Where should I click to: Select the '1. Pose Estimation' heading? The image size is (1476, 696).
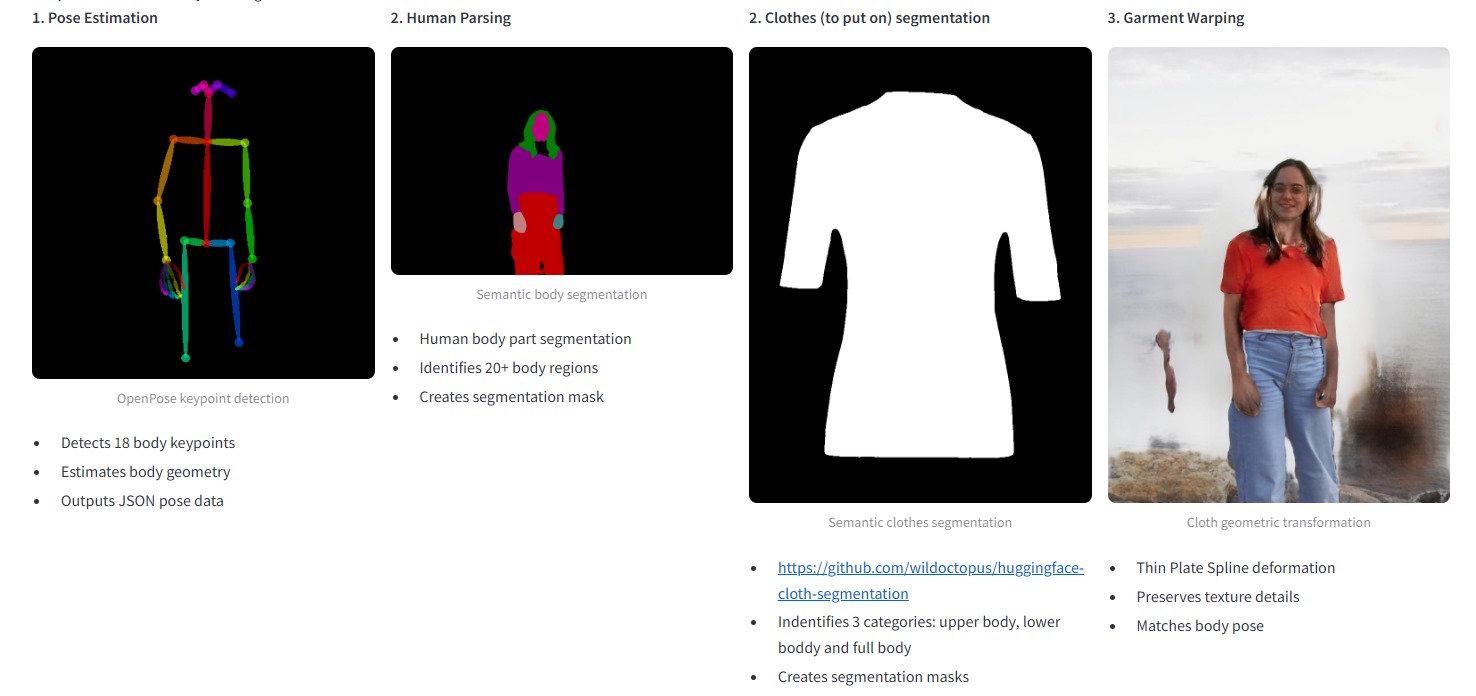95,18
